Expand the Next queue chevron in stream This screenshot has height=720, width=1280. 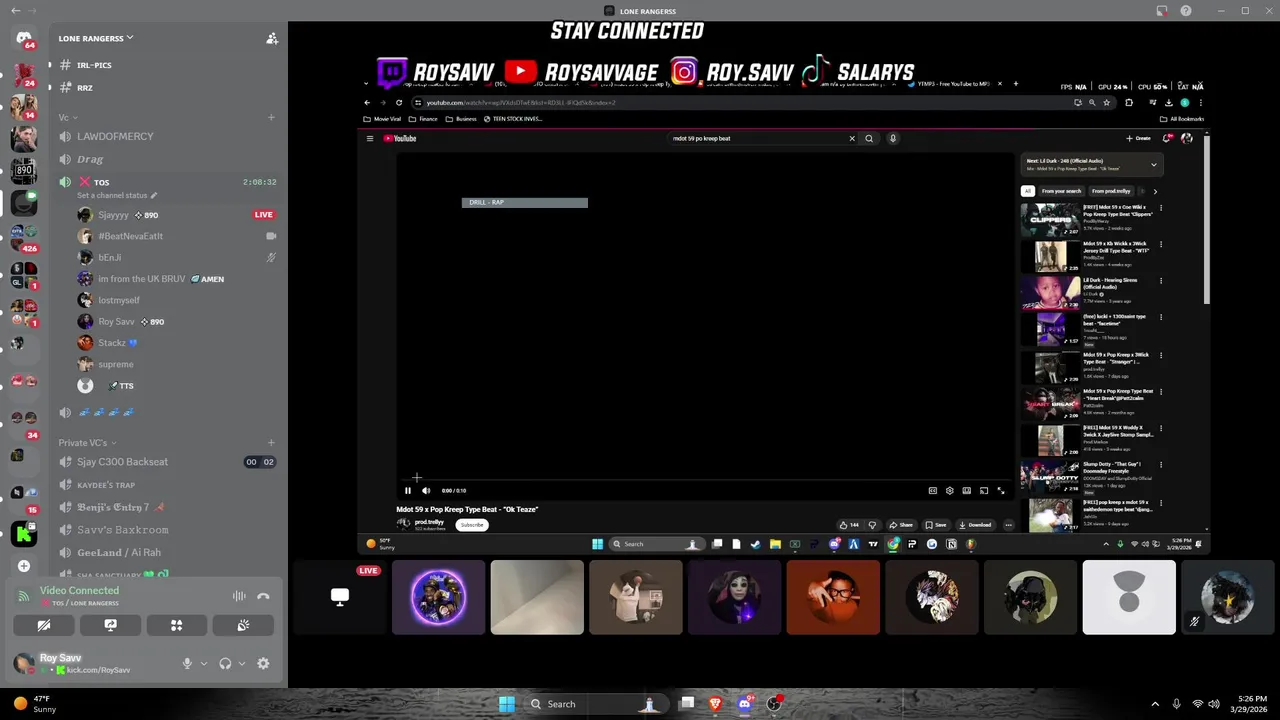point(1153,165)
